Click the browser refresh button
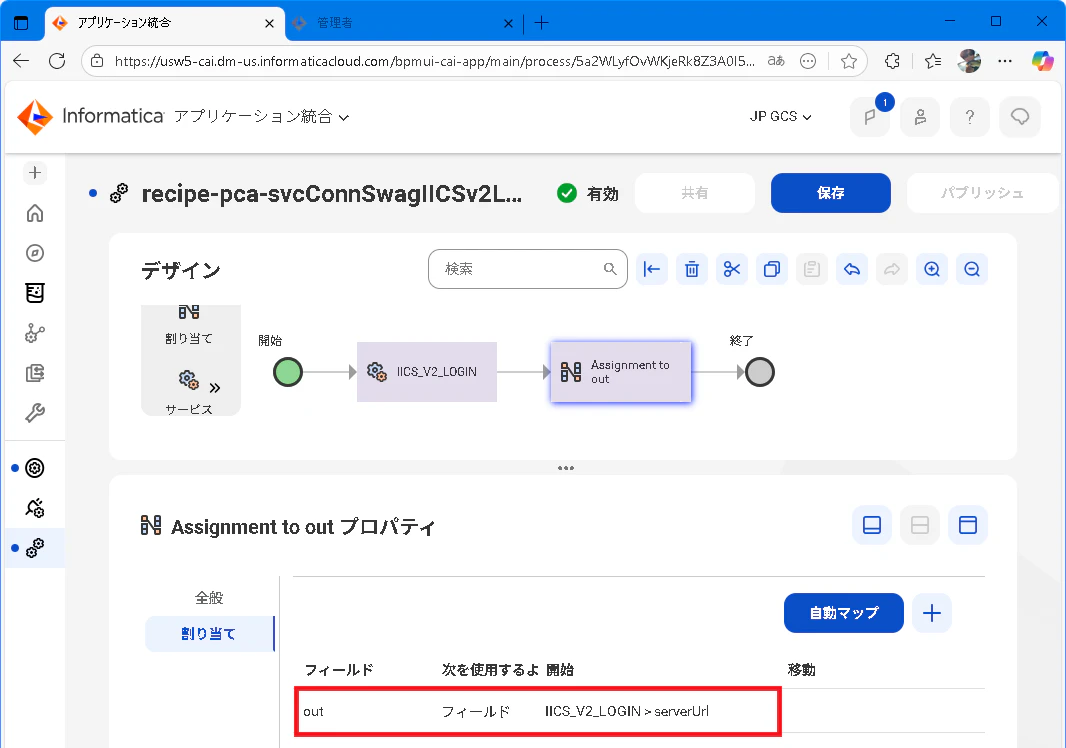The image size is (1066, 748). [57, 61]
